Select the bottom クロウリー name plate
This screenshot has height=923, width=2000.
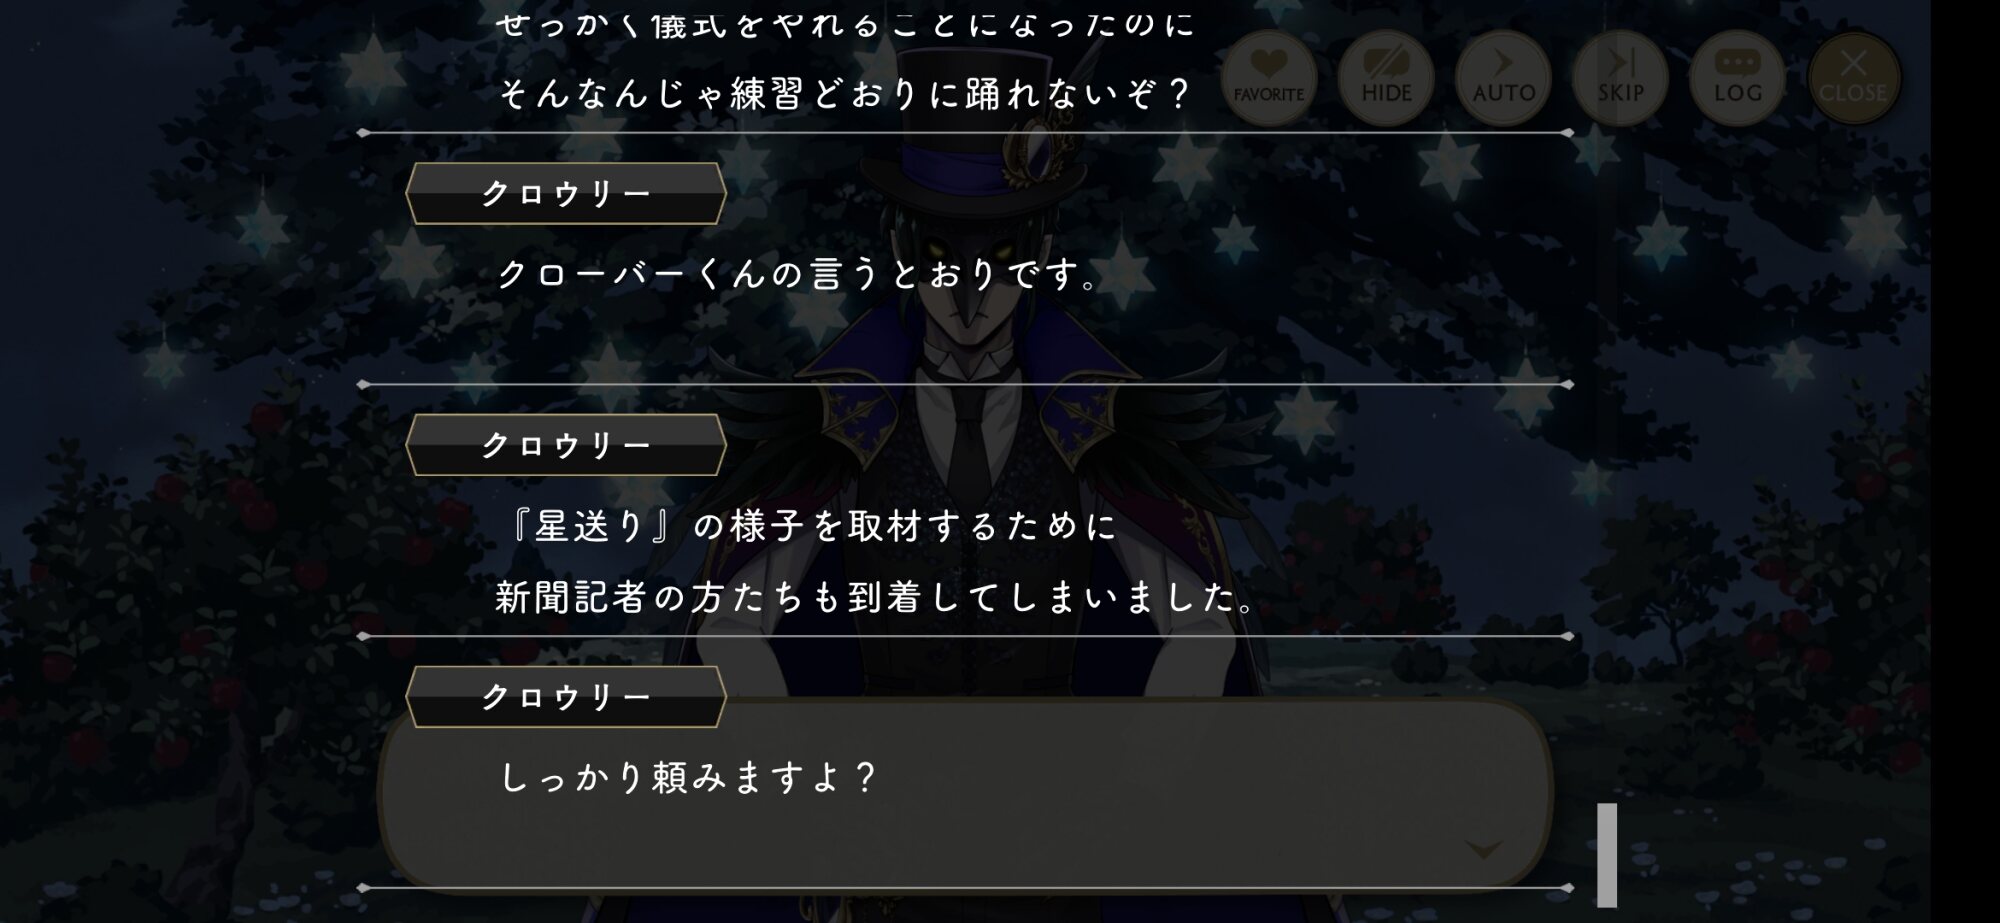pyautogui.click(x=566, y=697)
